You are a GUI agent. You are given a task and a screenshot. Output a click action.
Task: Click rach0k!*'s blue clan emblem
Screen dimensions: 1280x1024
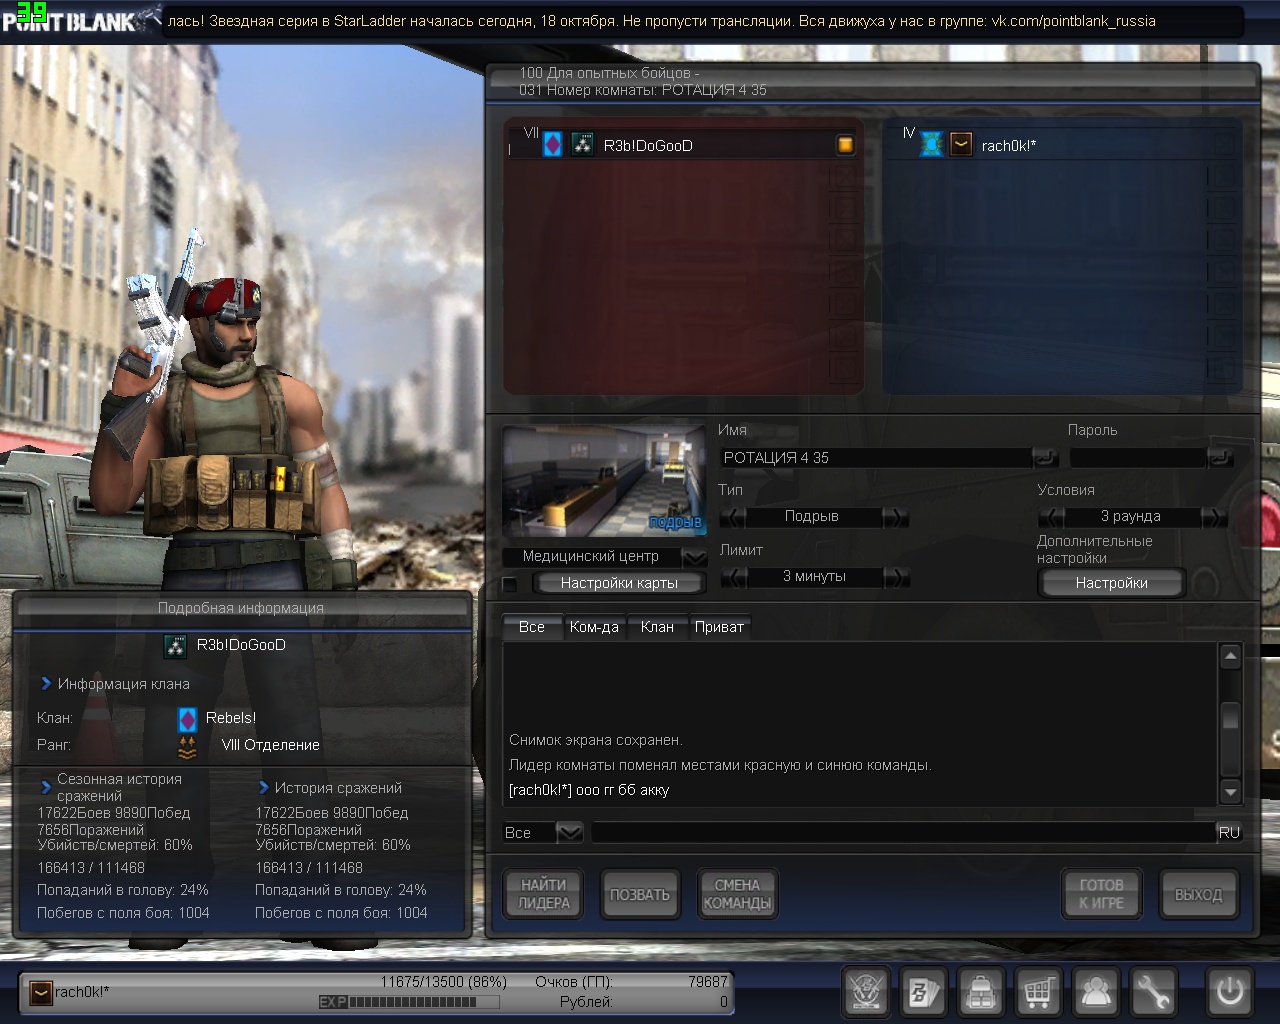(x=932, y=145)
